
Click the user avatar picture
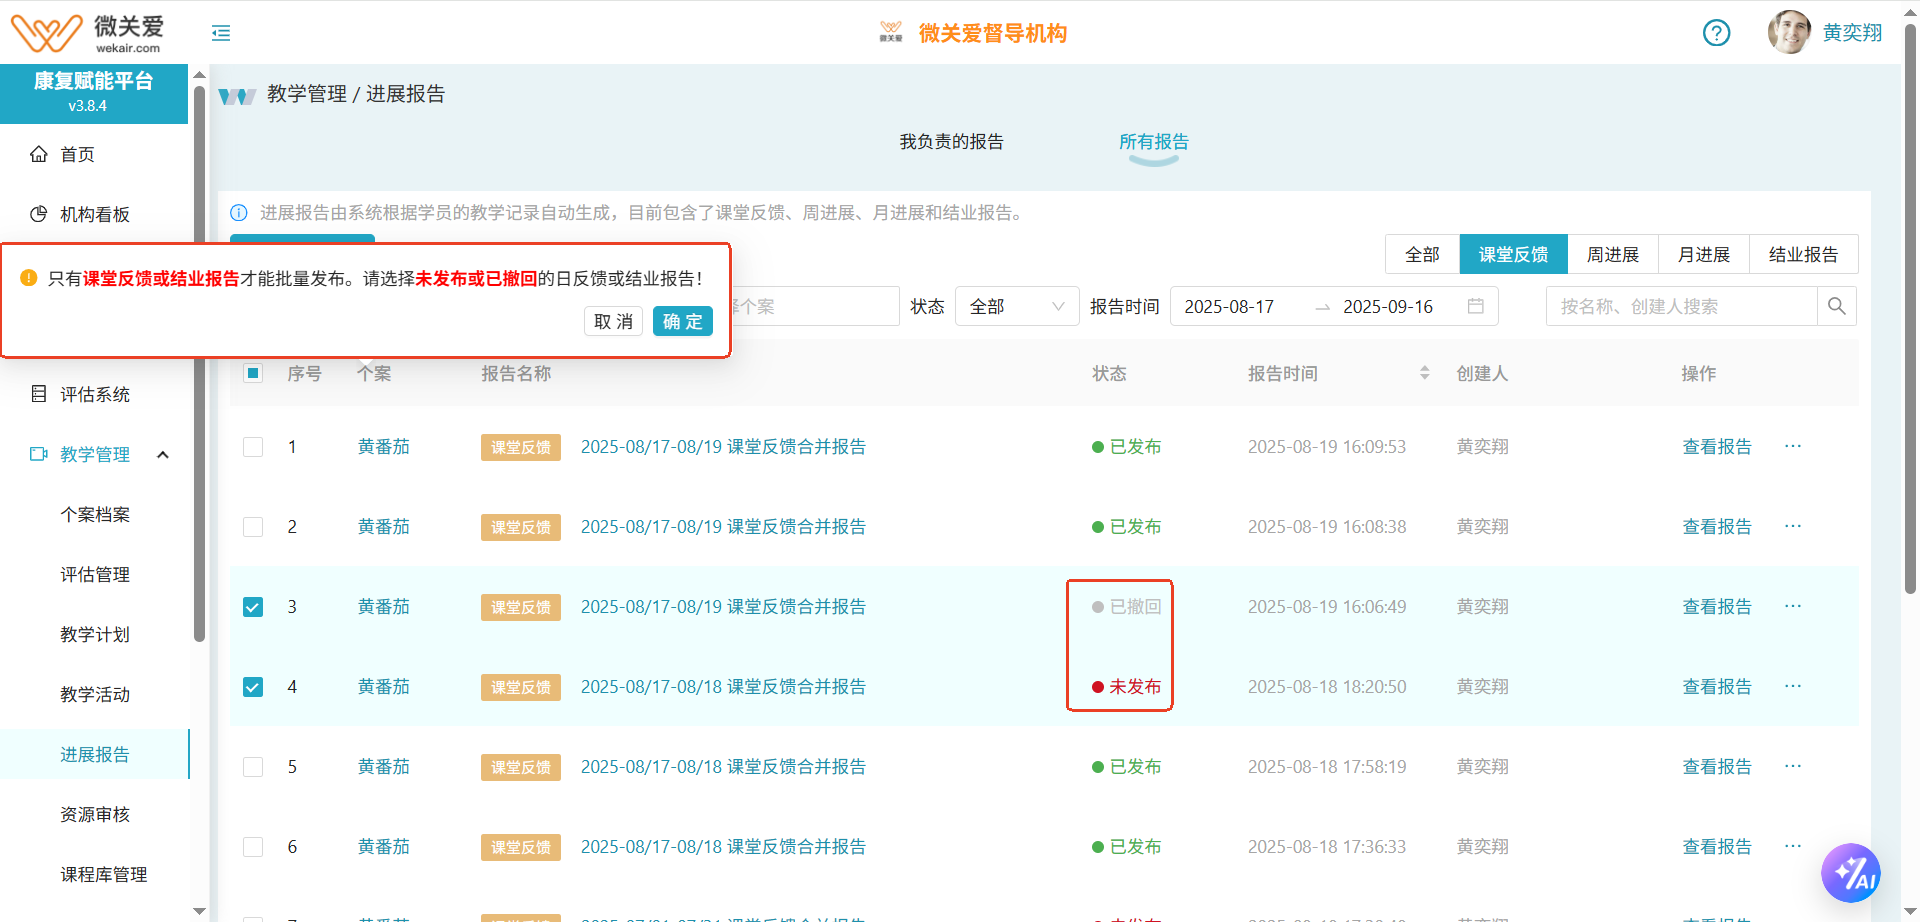pyautogui.click(x=1789, y=32)
